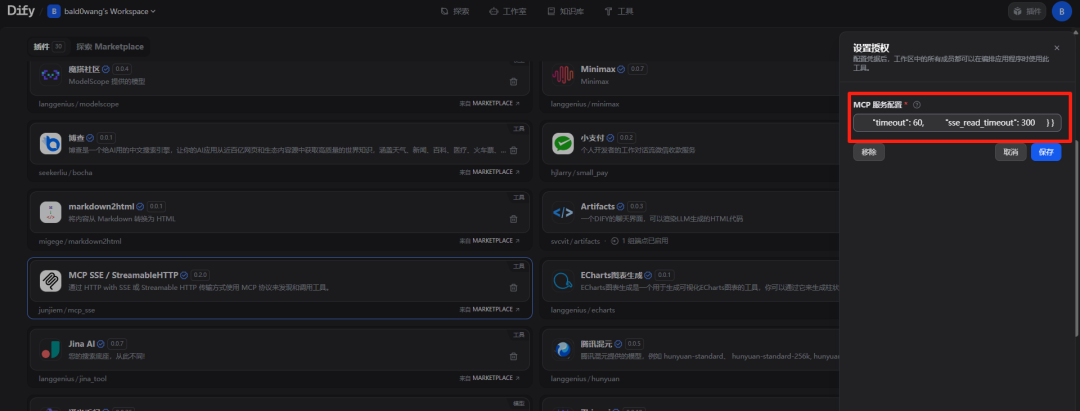Go to 知识库 in top navigation
Image resolution: width=1080 pixels, height=411 pixels.
click(x=566, y=12)
